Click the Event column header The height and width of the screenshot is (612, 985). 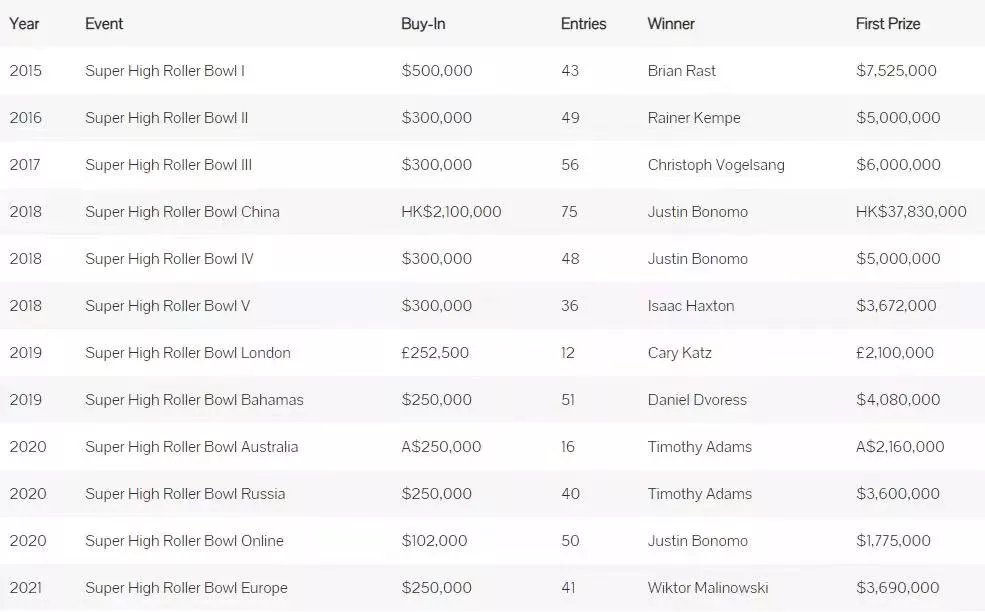click(104, 24)
